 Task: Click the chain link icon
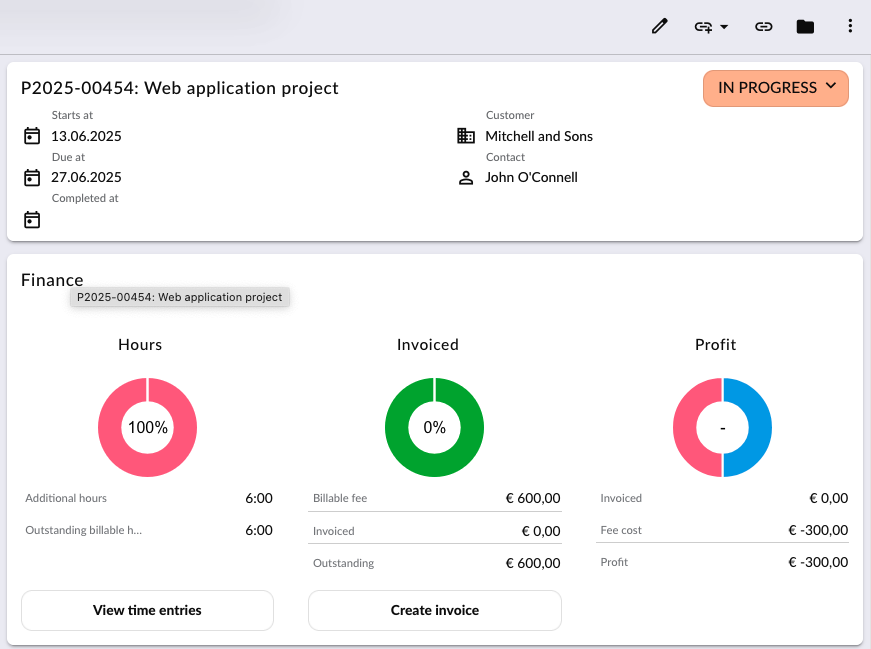click(763, 26)
